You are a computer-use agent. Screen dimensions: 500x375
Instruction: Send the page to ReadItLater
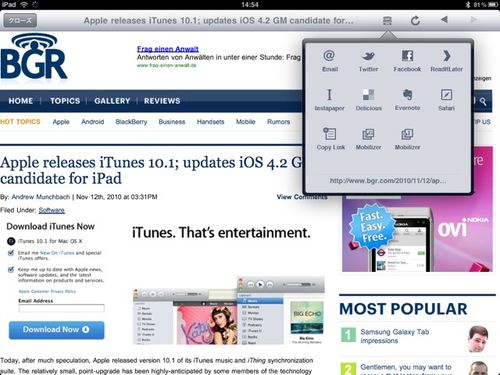pyautogui.click(x=446, y=56)
